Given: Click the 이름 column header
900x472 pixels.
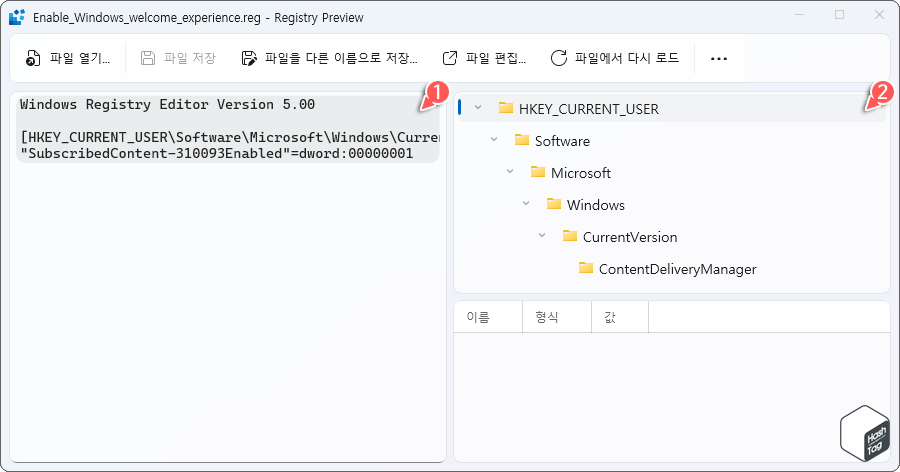Looking at the screenshot, I should click(x=488, y=317).
